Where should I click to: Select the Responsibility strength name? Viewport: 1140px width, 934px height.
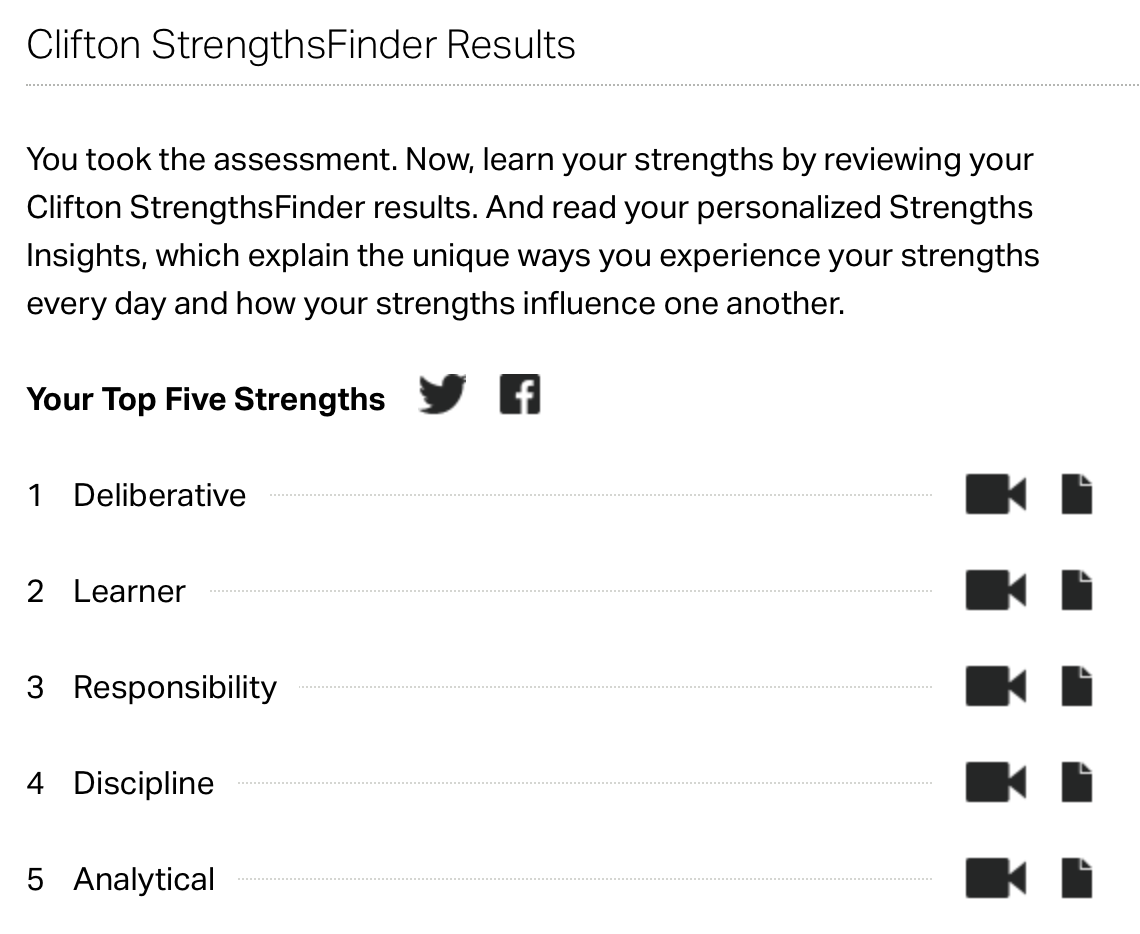pyautogui.click(x=175, y=687)
